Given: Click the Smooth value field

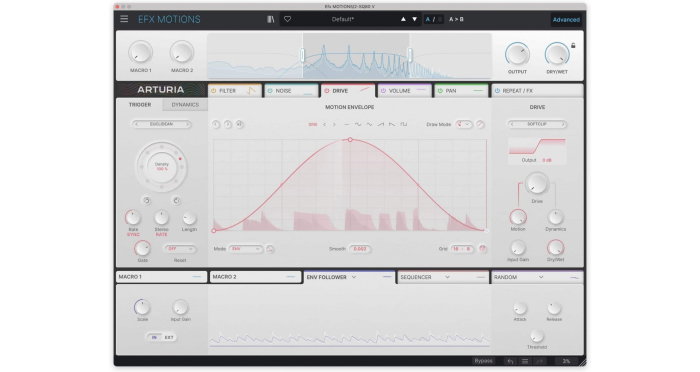Looking at the screenshot, I should tap(360, 249).
